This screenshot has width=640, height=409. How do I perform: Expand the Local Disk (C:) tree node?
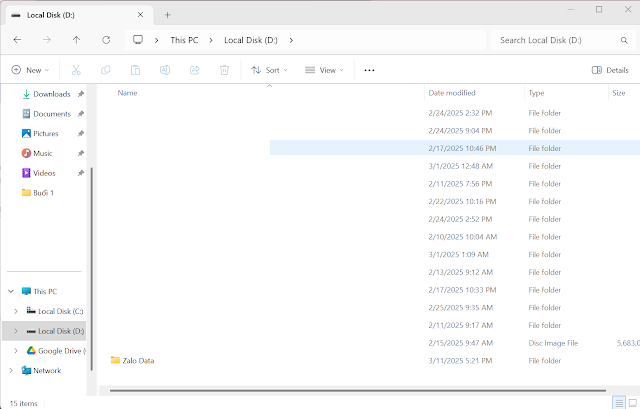(x=15, y=311)
